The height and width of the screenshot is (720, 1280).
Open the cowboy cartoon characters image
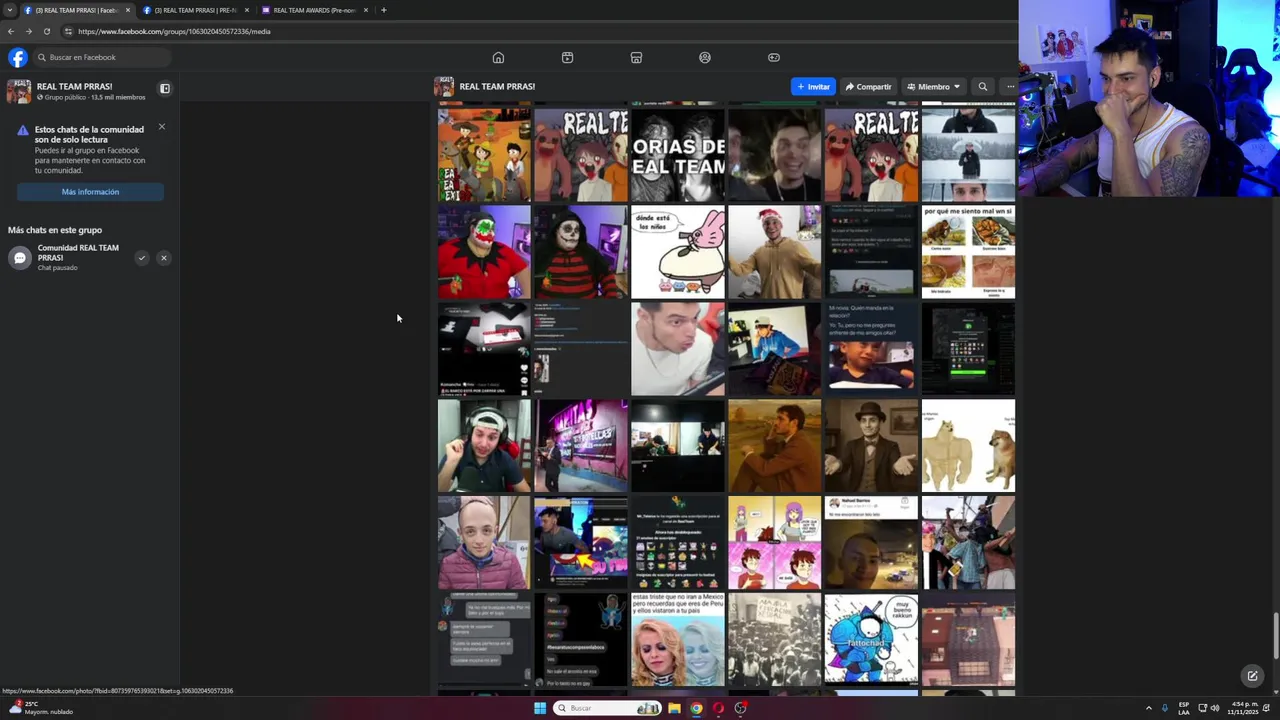point(484,155)
